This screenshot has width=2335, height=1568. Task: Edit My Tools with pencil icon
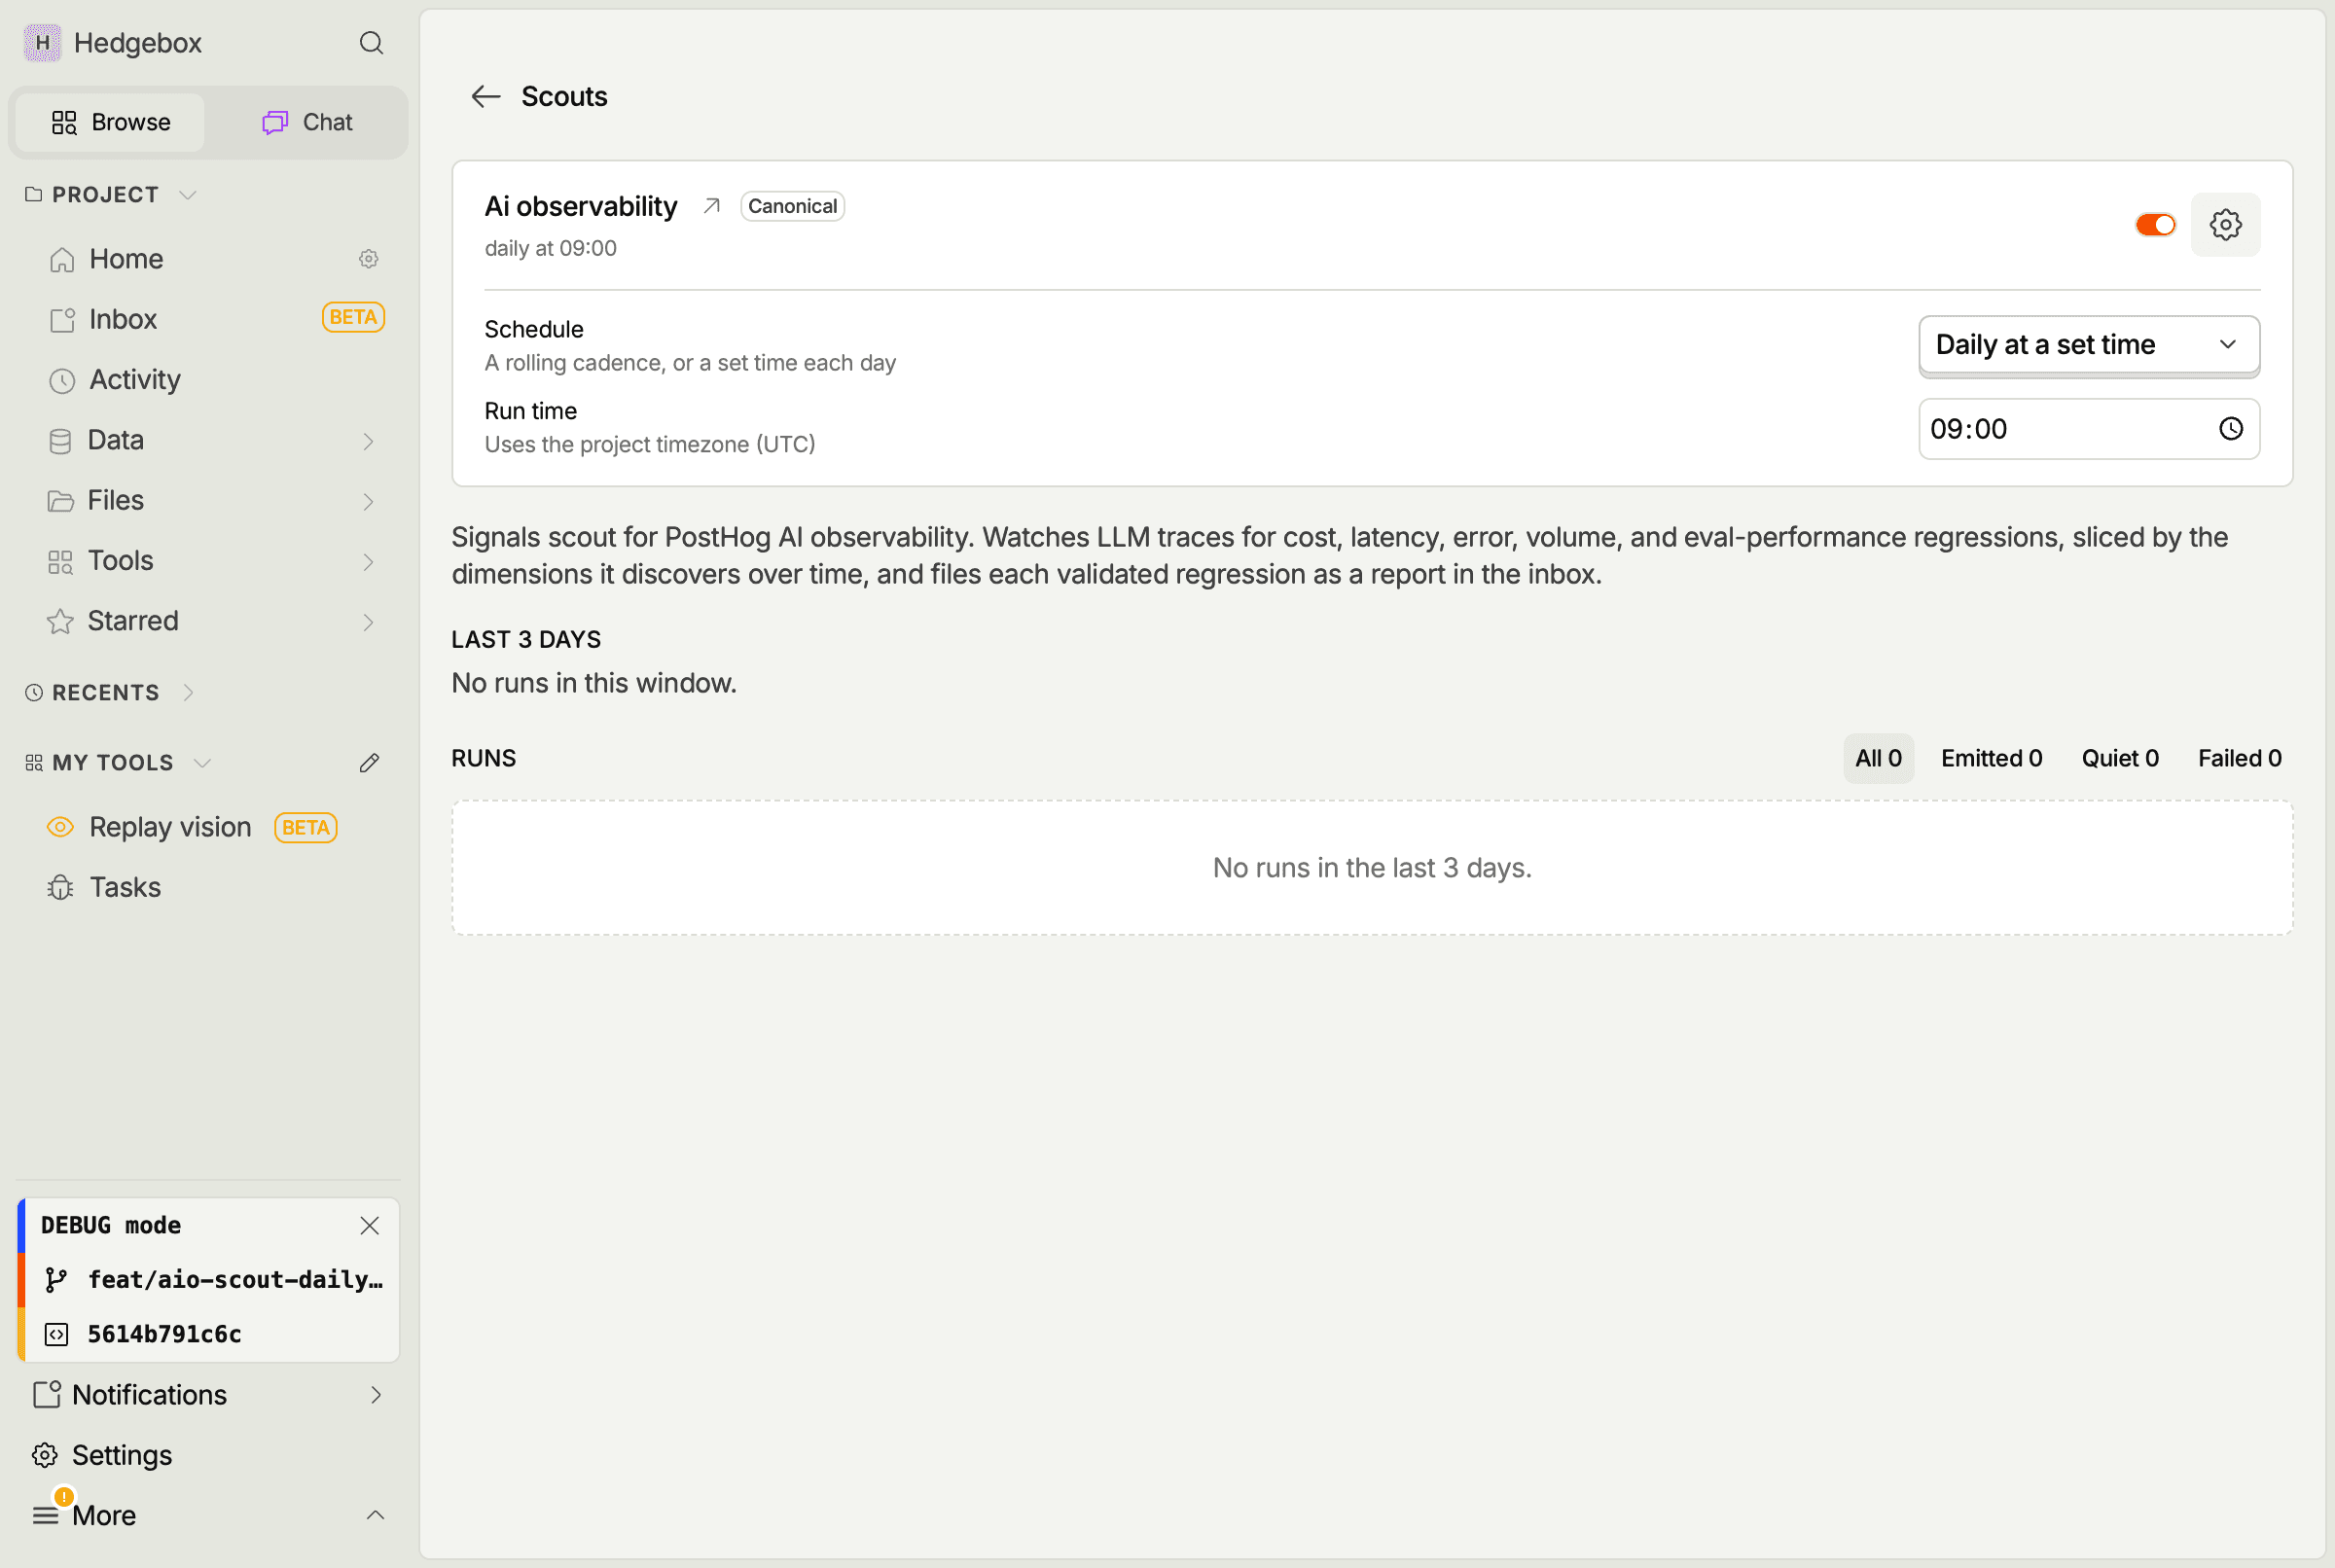point(369,763)
